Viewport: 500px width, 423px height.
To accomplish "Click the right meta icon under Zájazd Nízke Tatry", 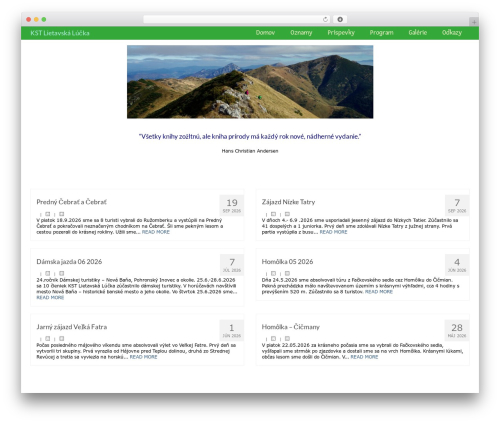I will coord(287,214).
